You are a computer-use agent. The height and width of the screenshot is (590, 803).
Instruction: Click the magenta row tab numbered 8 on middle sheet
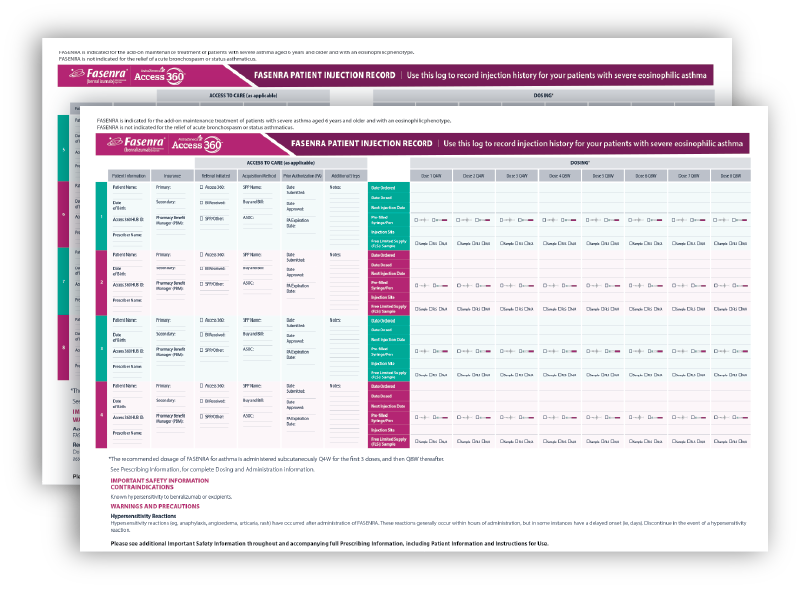coord(64,347)
